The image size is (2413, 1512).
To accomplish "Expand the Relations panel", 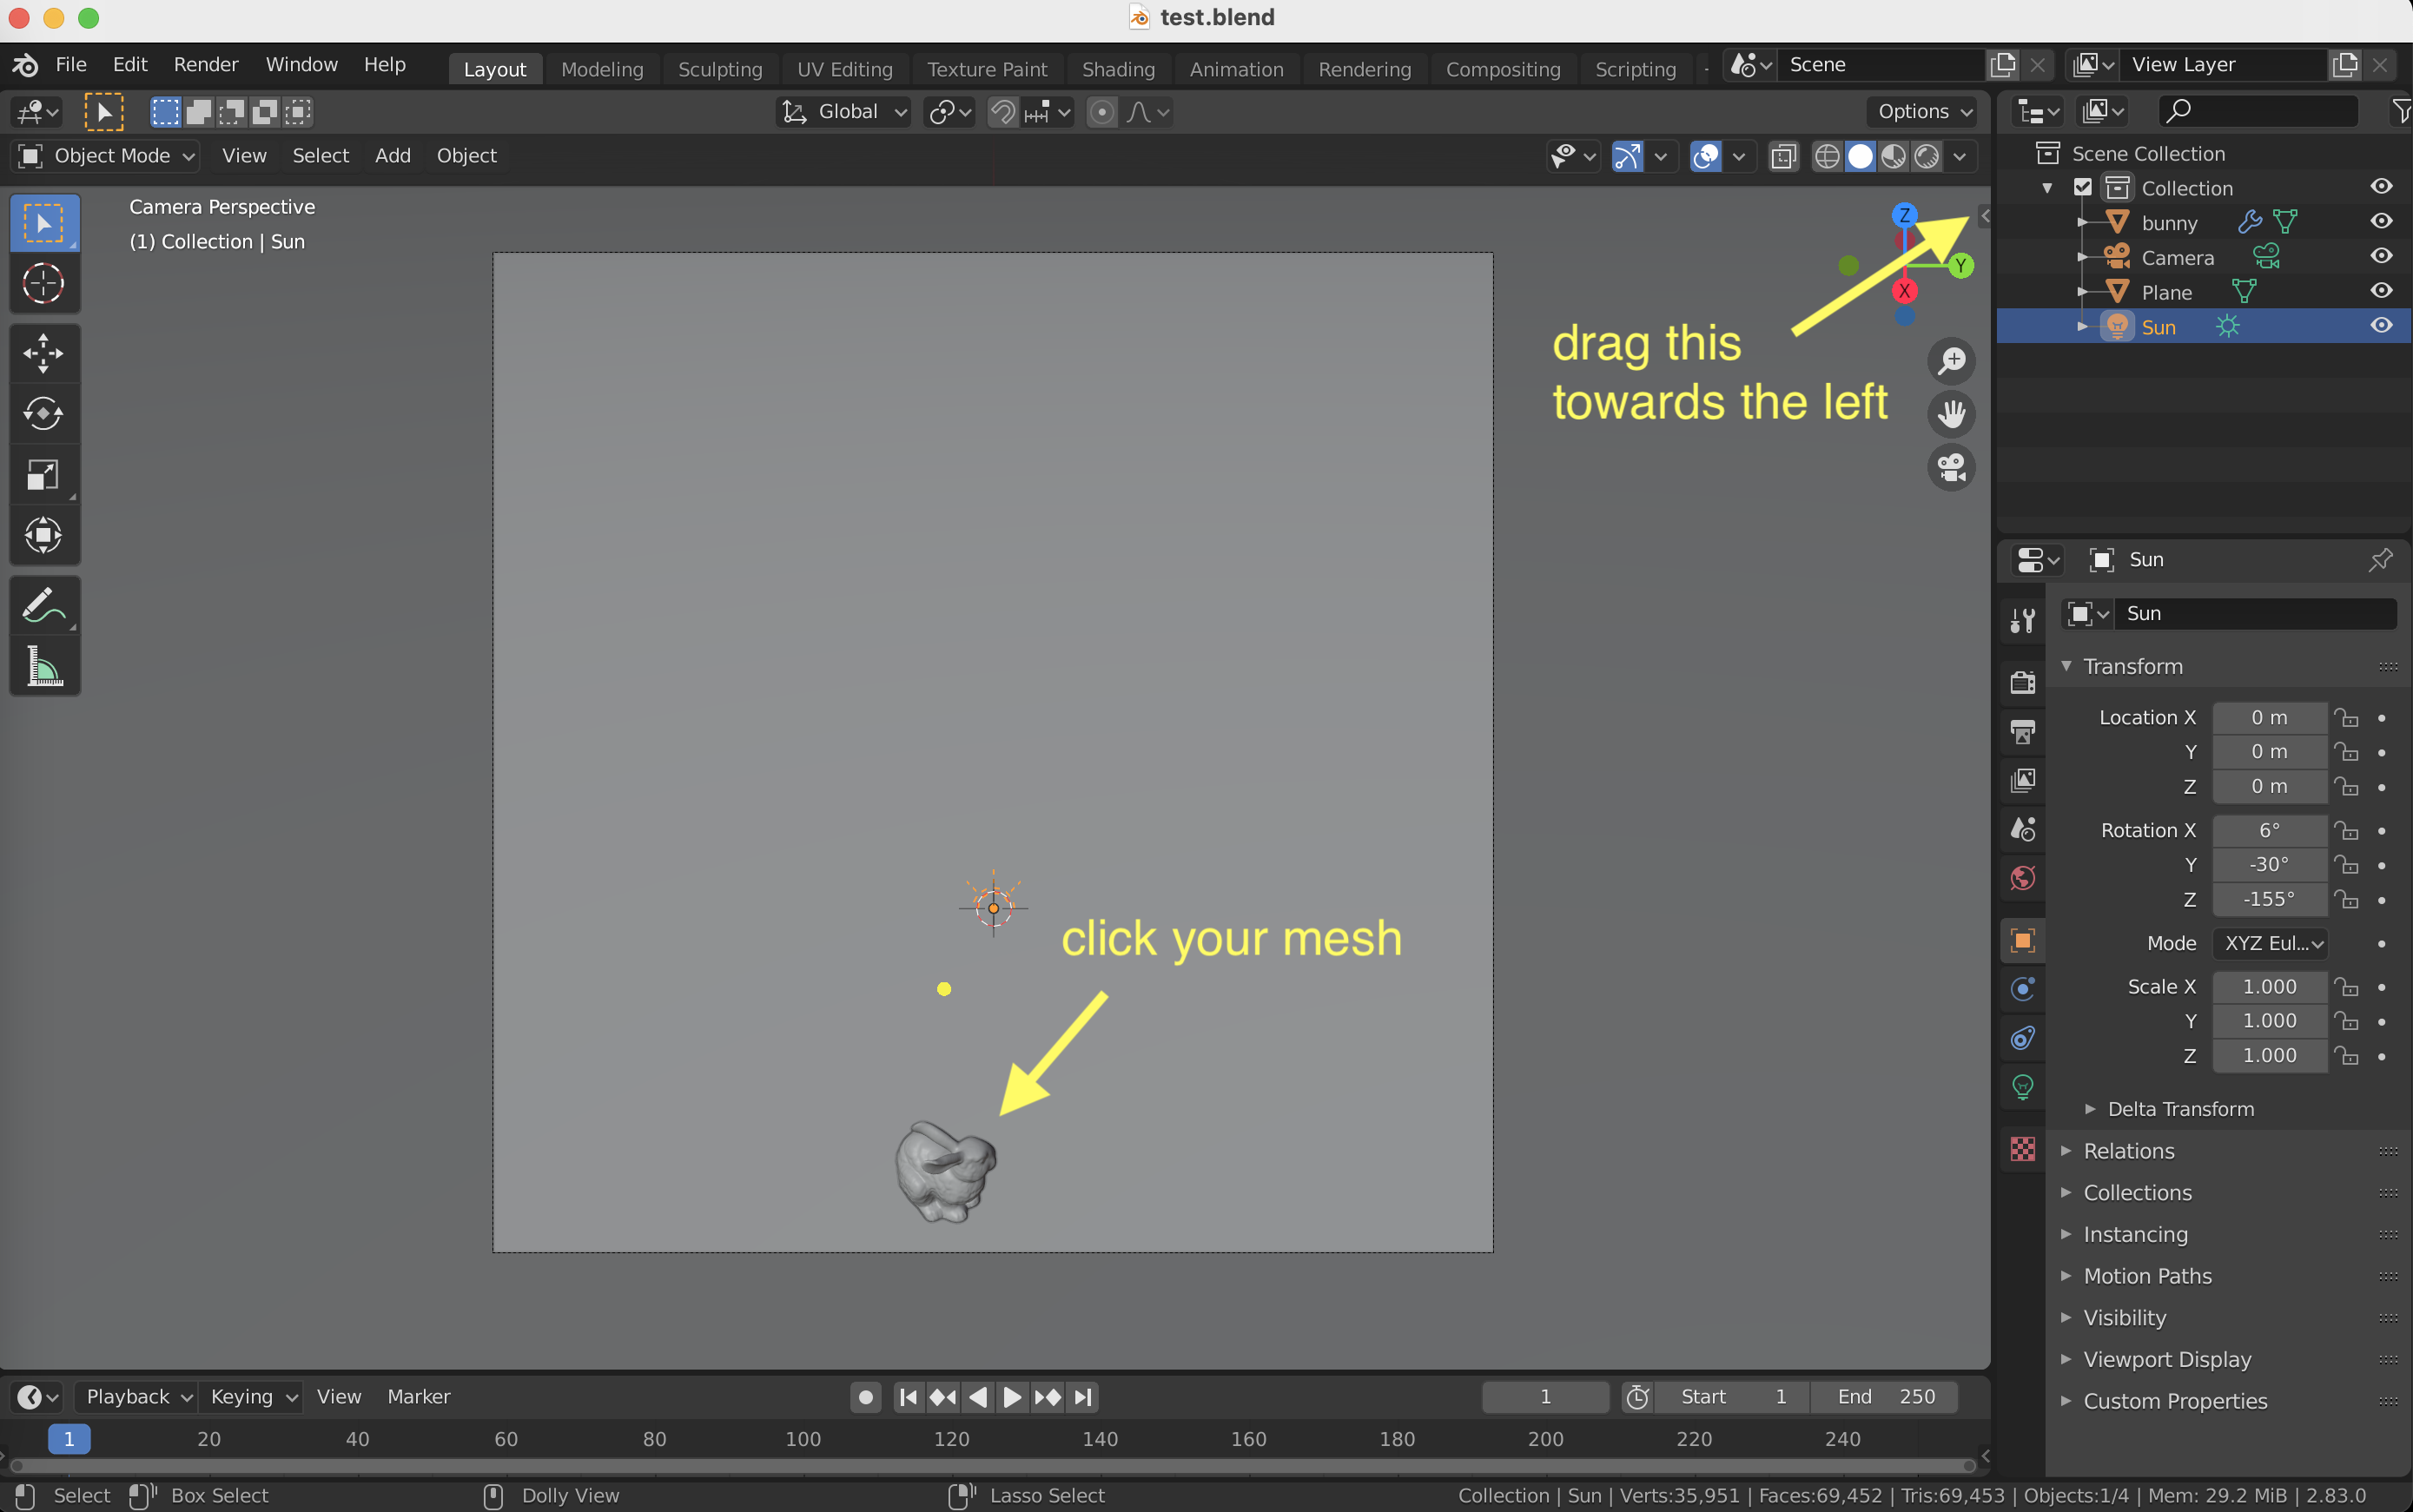I will coord(2129,1151).
